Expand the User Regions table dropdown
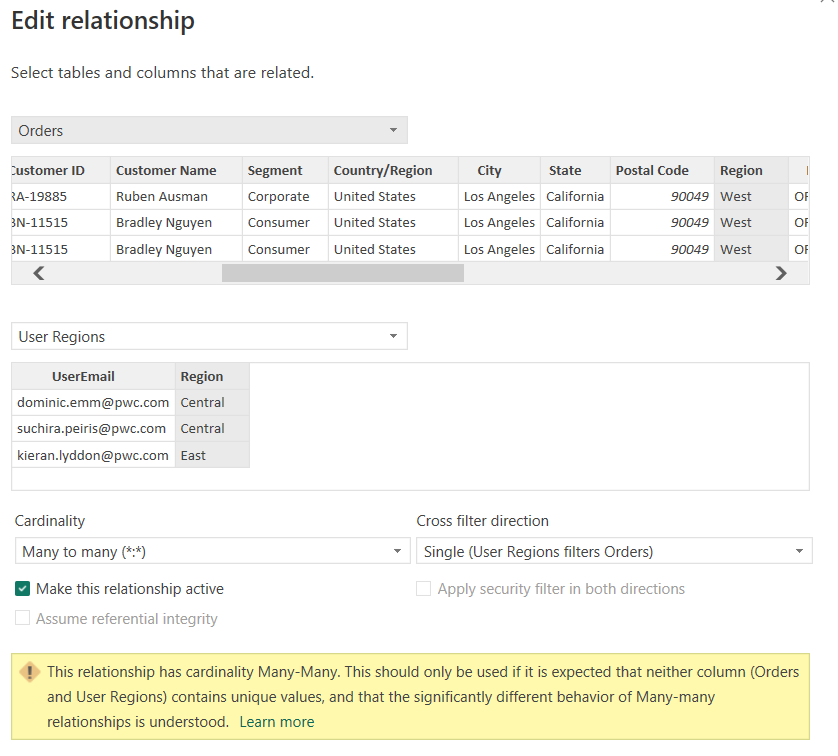Viewport: 838px width, 756px height. tap(209, 337)
